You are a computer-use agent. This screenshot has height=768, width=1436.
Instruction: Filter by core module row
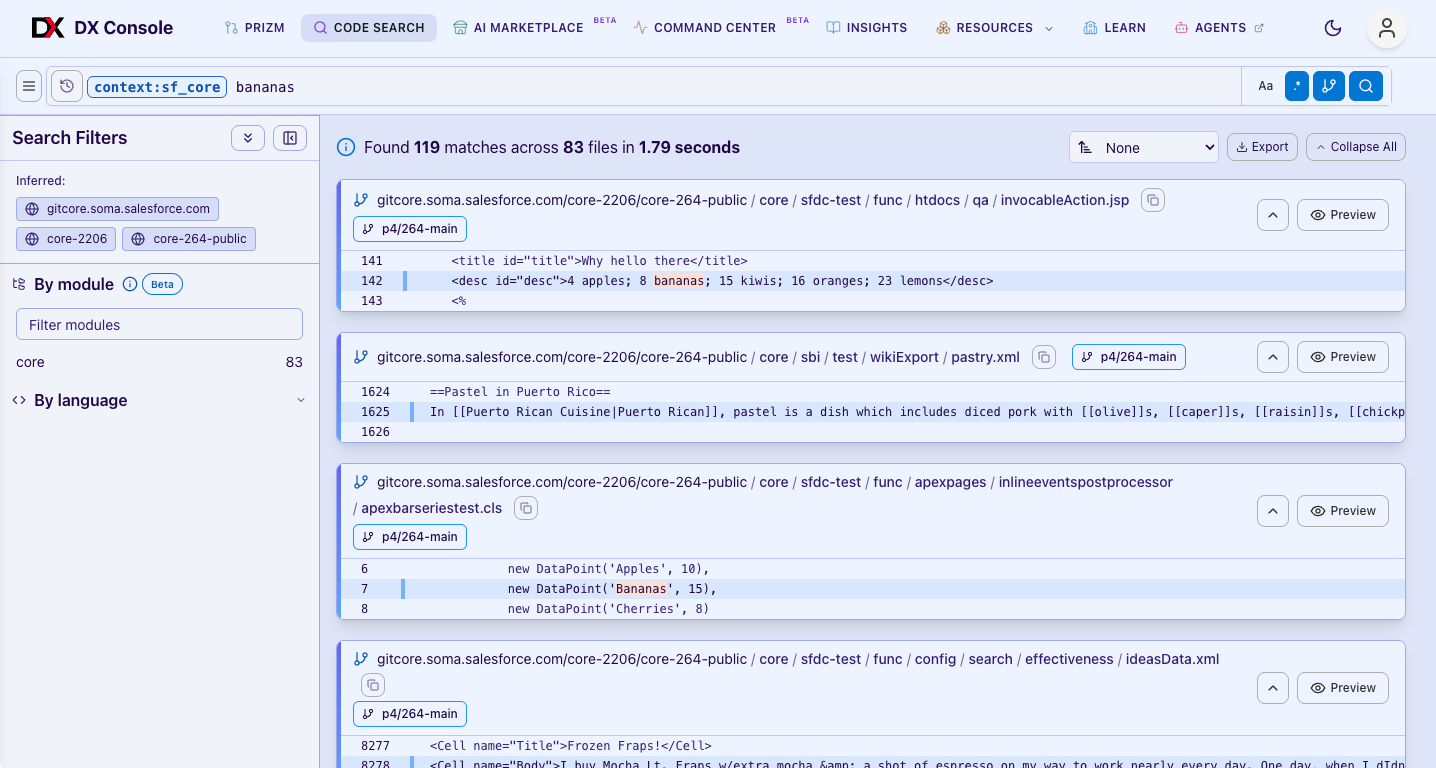(x=159, y=362)
